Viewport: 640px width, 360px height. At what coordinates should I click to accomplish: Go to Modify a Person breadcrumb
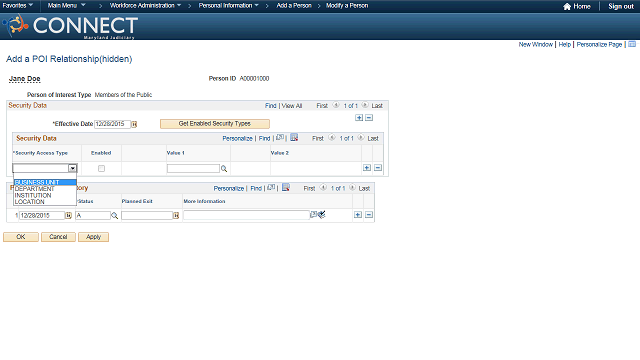[347, 6]
